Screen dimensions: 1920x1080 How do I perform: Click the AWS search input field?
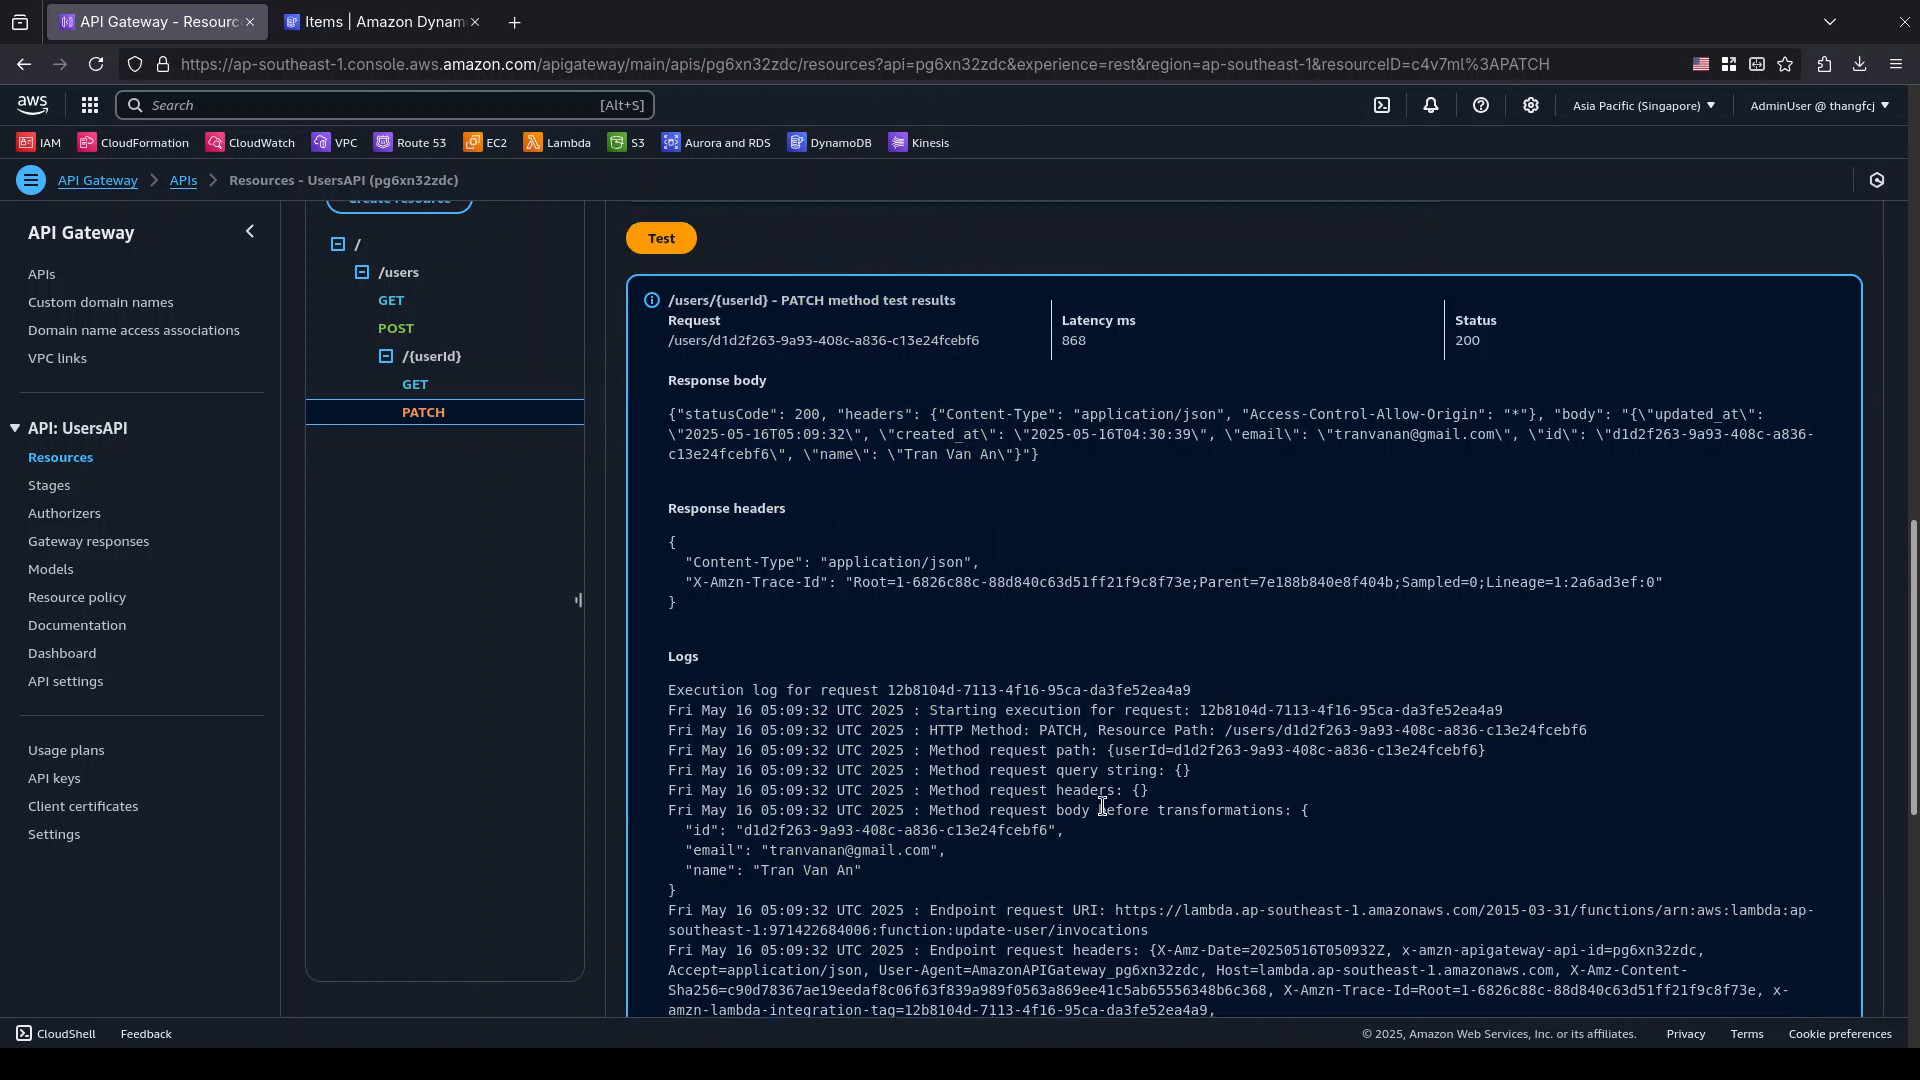(385, 105)
